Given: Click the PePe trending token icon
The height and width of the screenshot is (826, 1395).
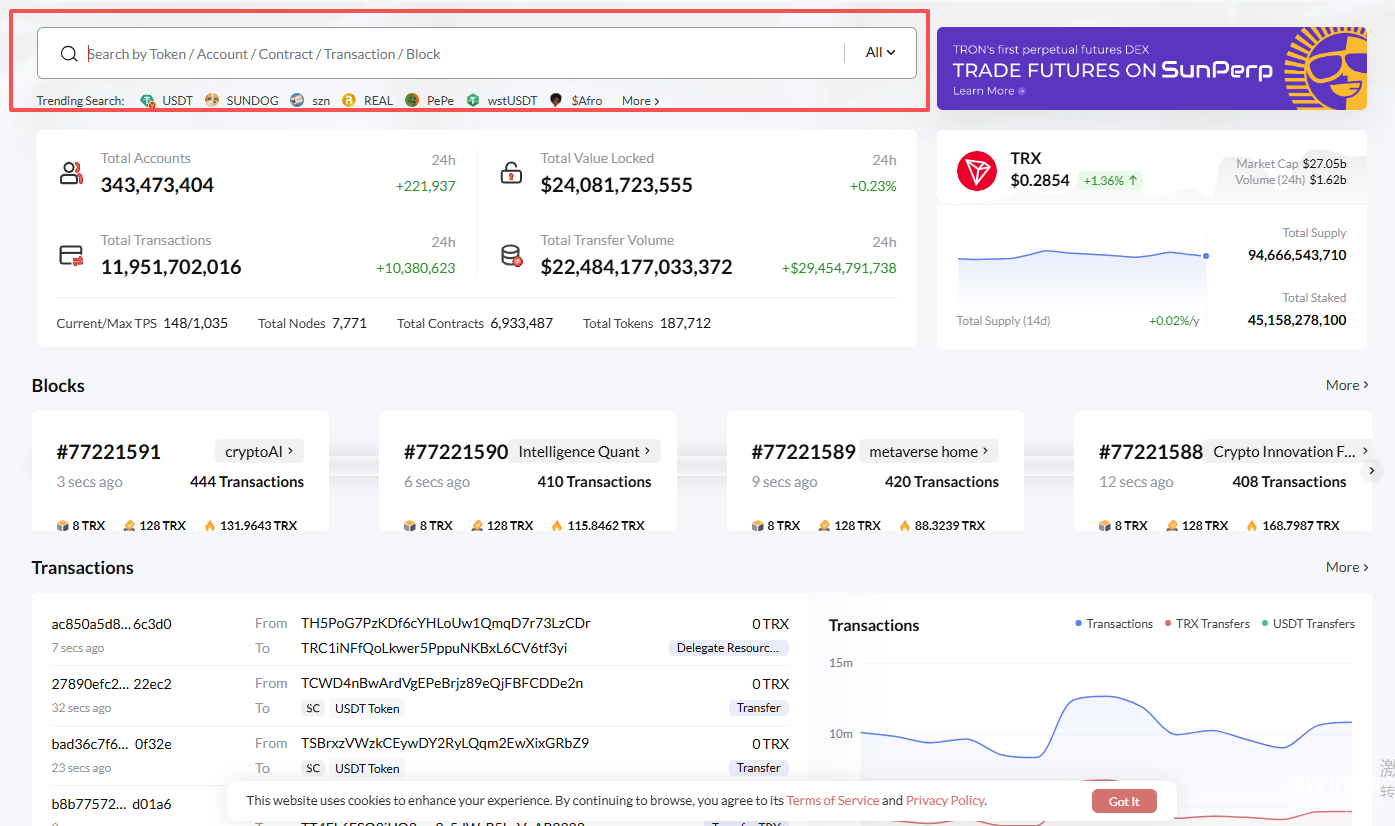Looking at the screenshot, I should [x=412, y=100].
